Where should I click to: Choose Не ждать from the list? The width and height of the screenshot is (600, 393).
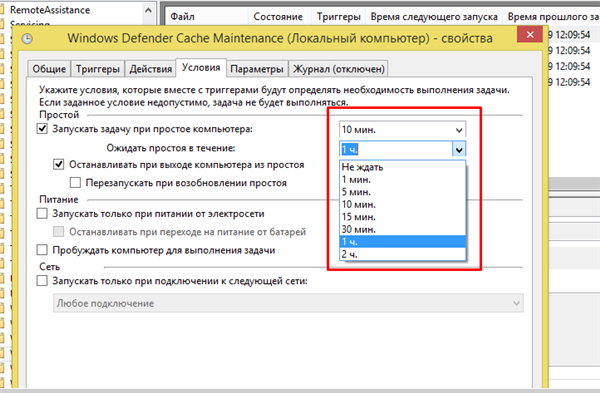(x=403, y=167)
